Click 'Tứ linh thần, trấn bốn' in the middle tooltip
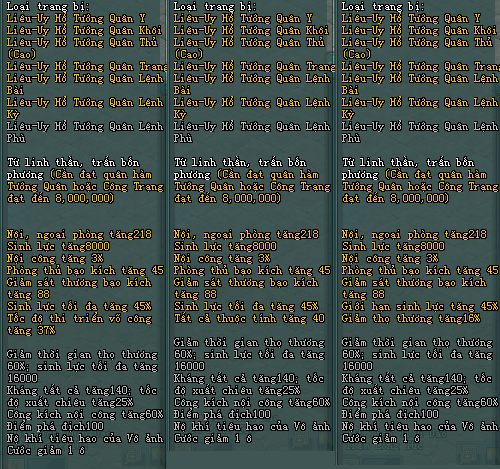The height and width of the screenshot is (469, 500). [x=240, y=163]
